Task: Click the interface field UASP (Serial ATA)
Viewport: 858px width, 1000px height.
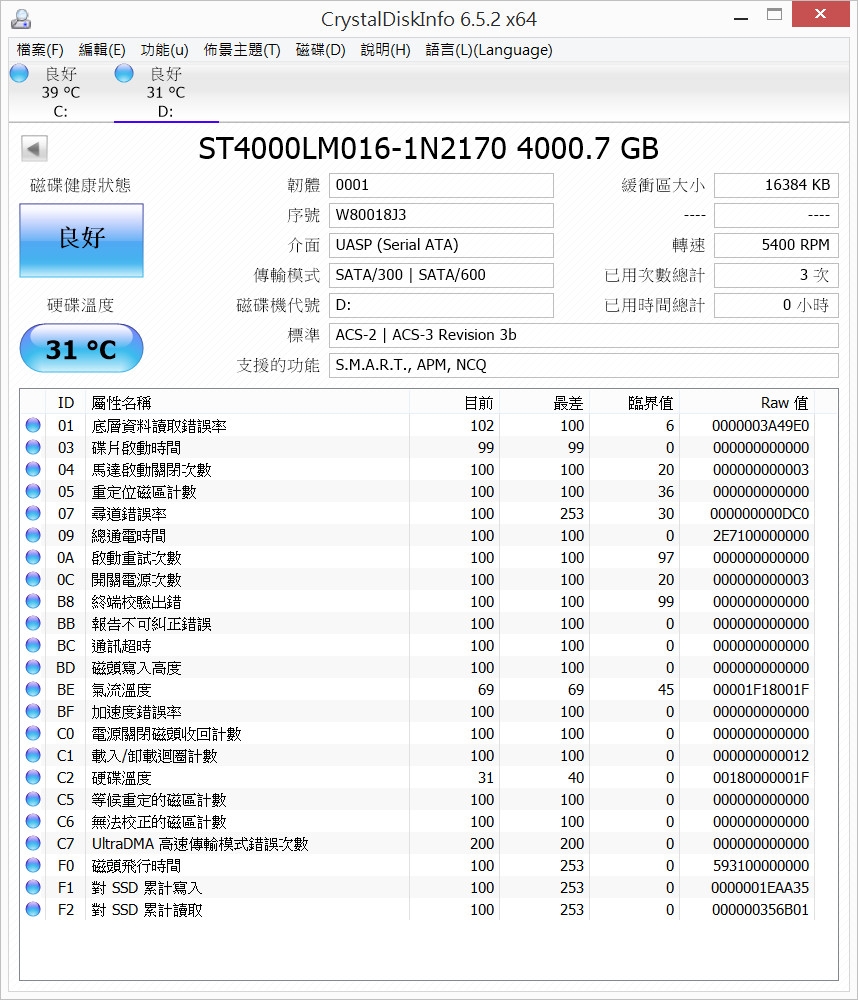Action: [x=441, y=245]
